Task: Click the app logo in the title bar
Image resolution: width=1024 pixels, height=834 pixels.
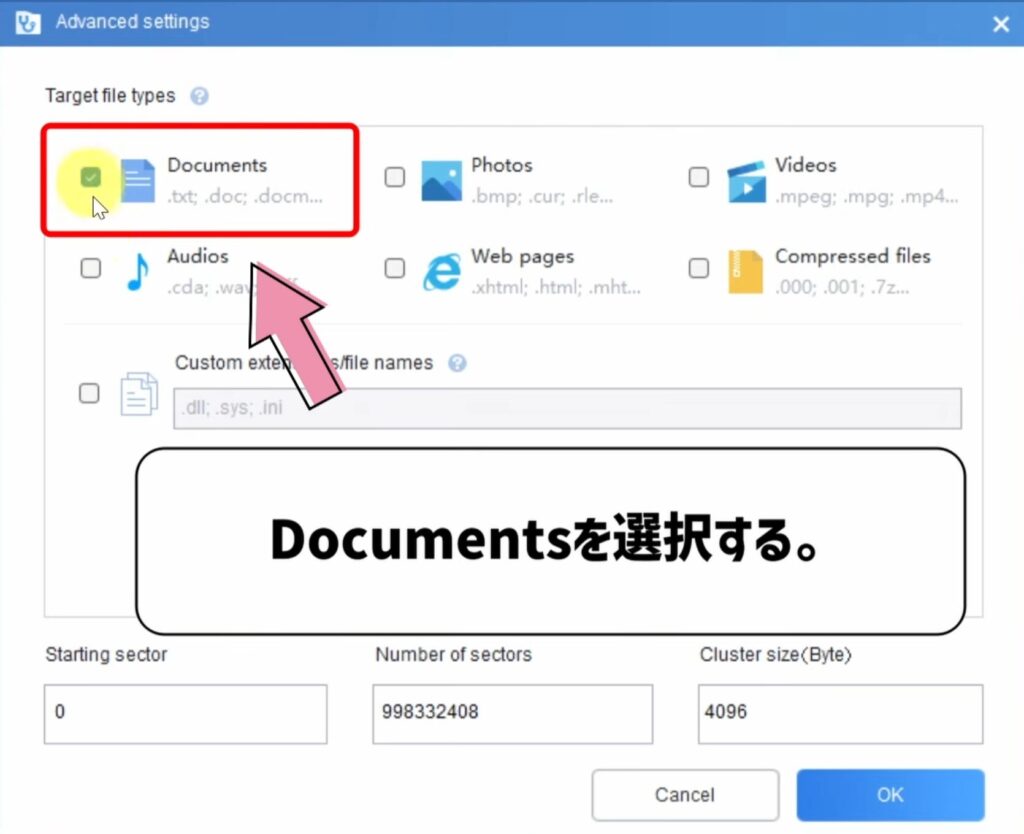Action: [27, 22]
